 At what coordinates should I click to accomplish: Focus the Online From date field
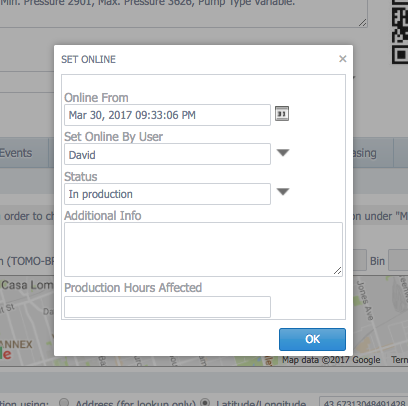167,115
